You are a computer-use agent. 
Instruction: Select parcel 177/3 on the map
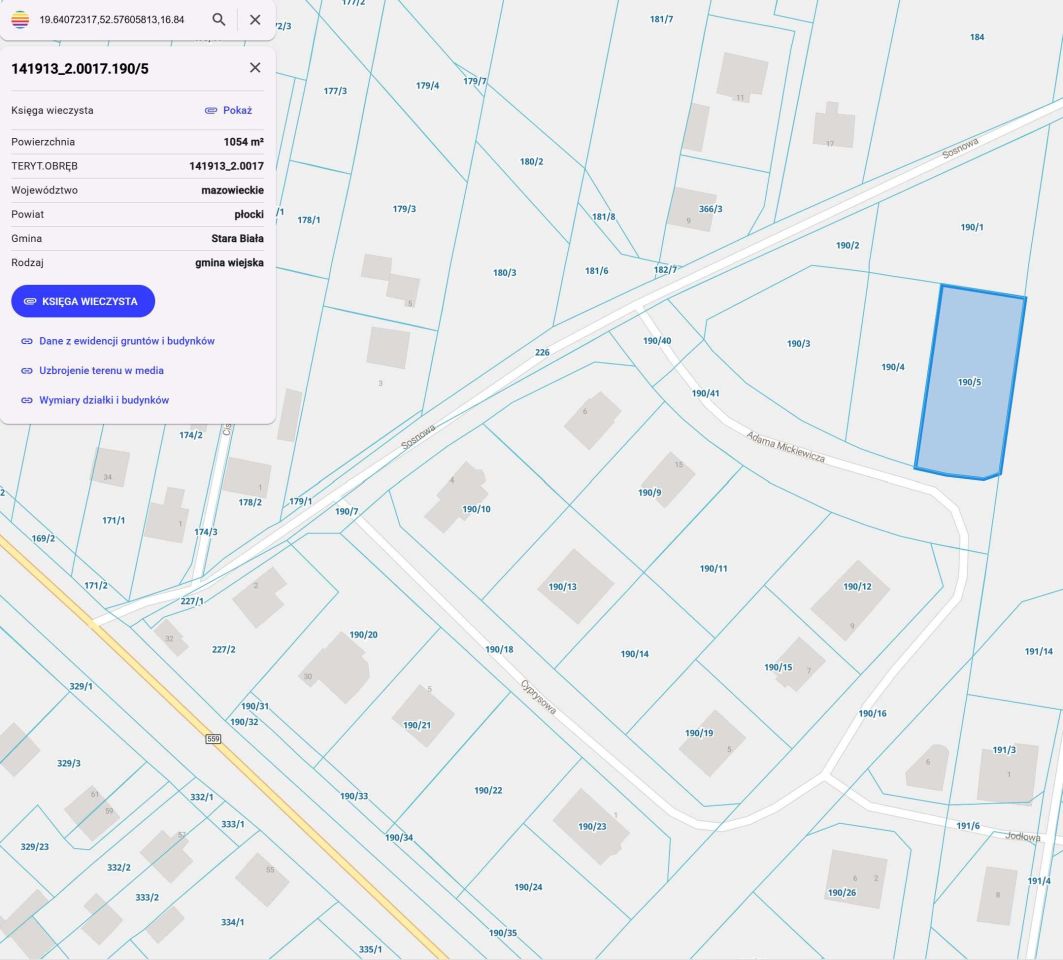point(335,91)
